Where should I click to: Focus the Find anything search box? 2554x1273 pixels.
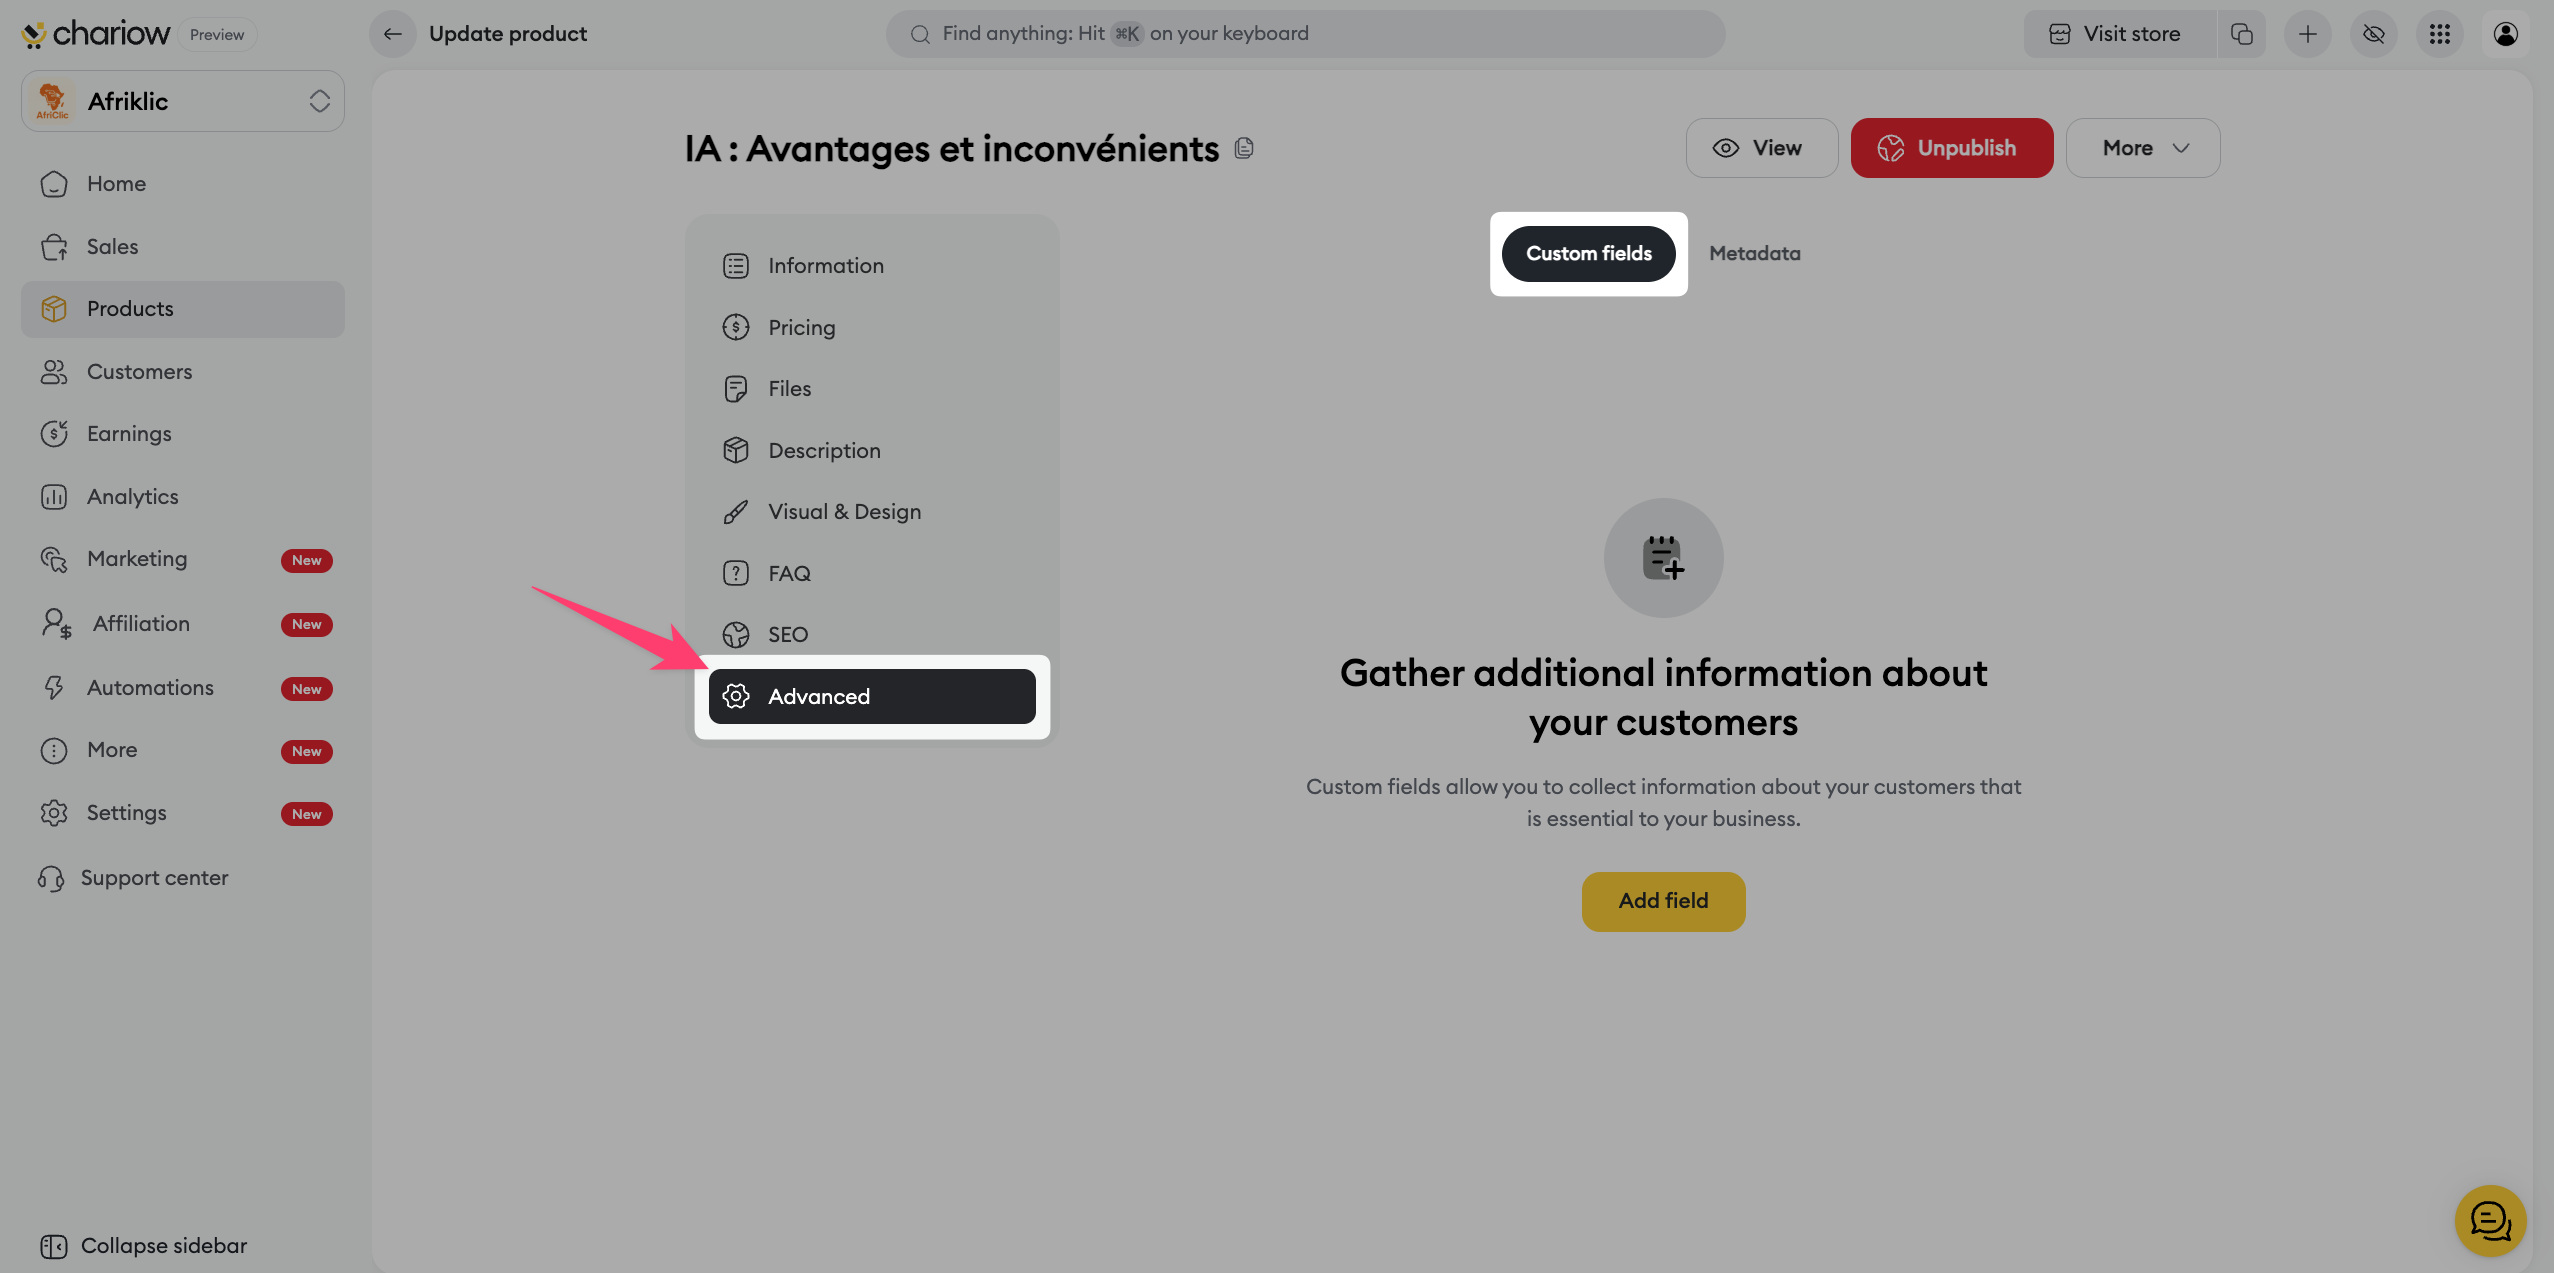point(1305,34)
